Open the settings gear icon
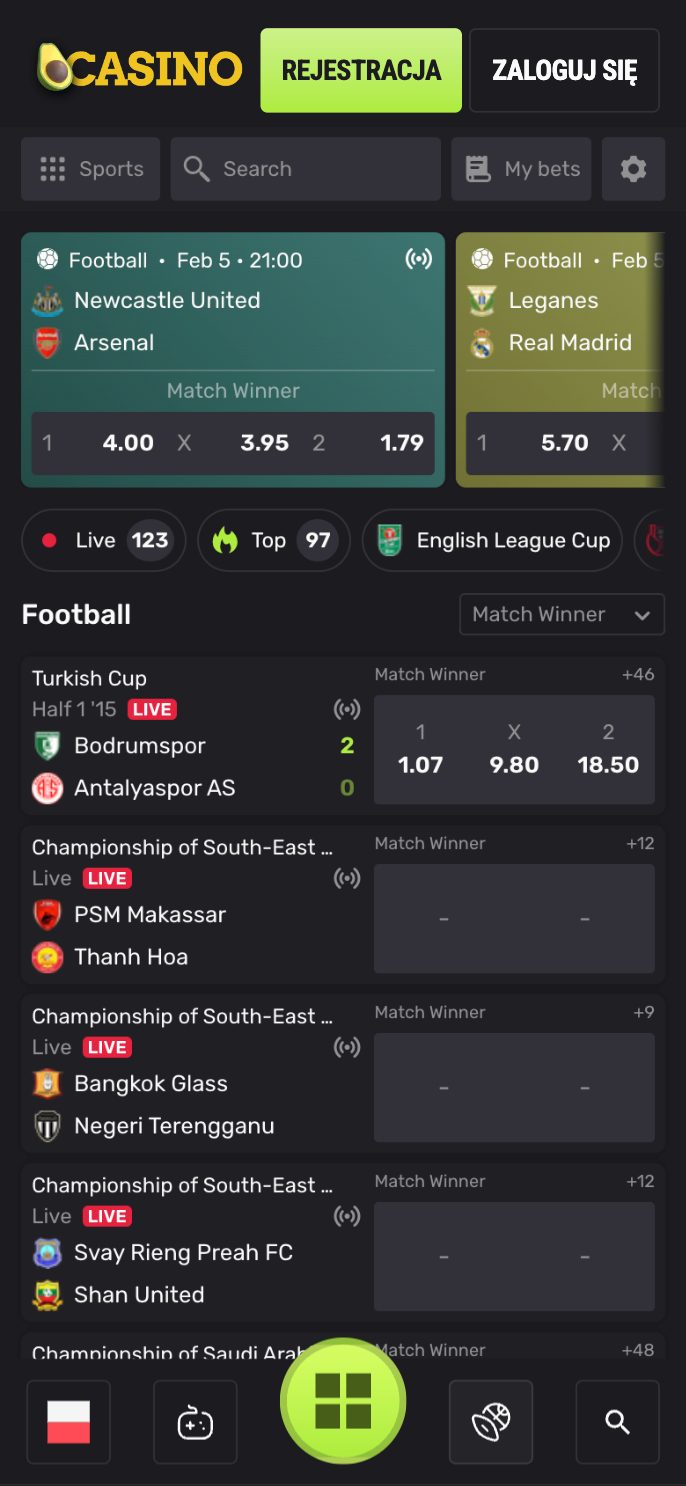 633,169
